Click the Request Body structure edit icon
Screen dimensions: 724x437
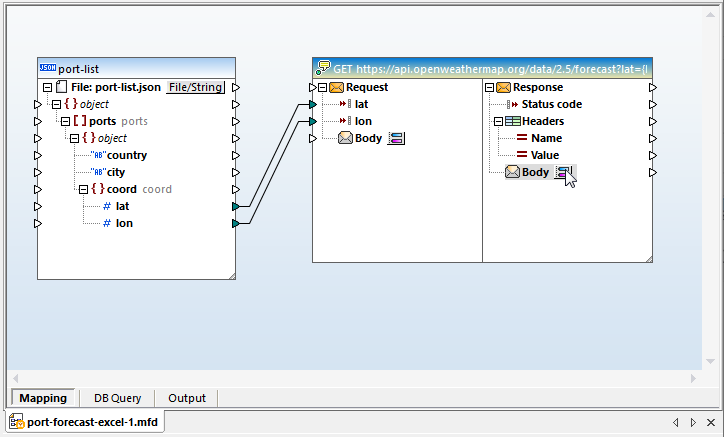(x=396, y=138)
